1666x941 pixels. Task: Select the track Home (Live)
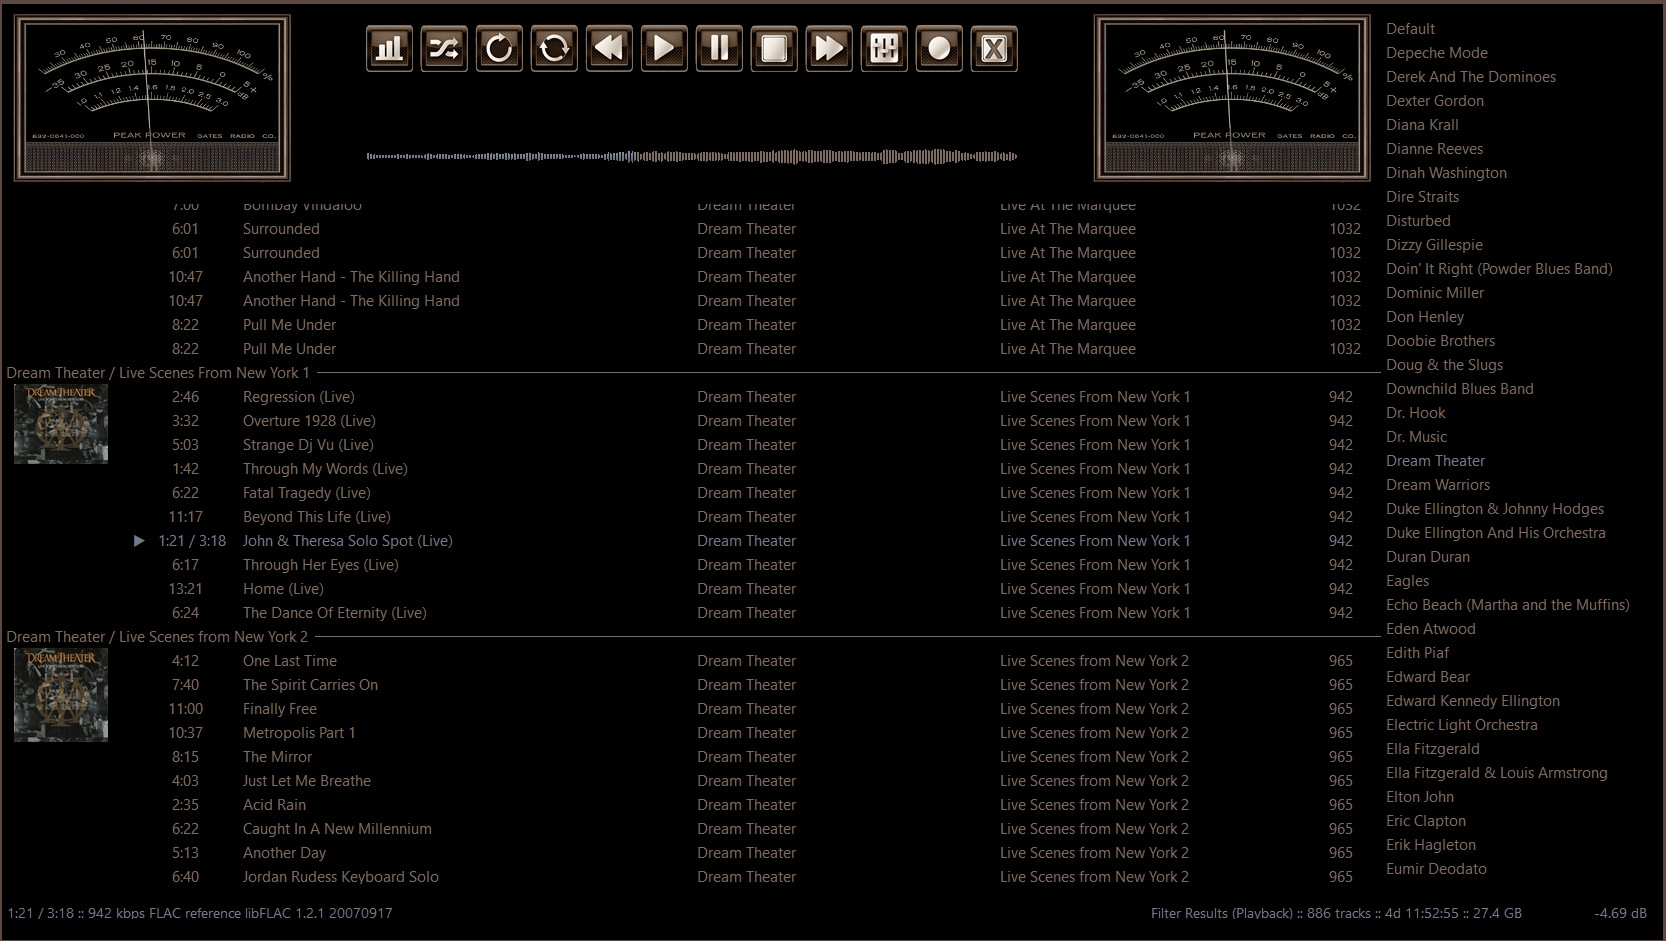tap(283, 589)
